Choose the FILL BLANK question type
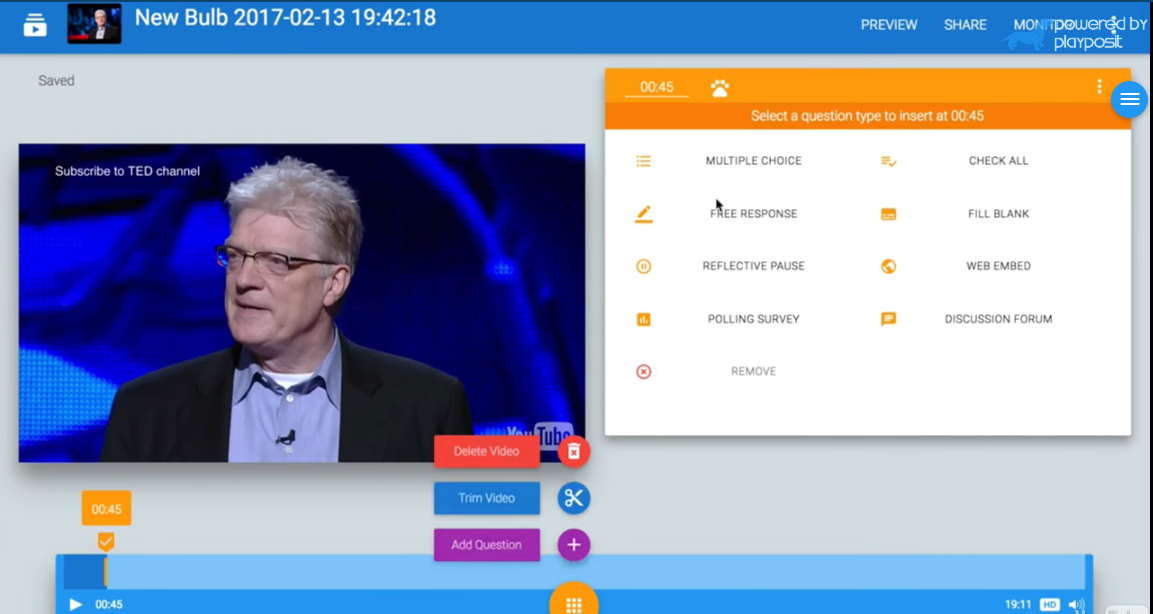Screen dimensions: 1153x614 click(998, 214)
